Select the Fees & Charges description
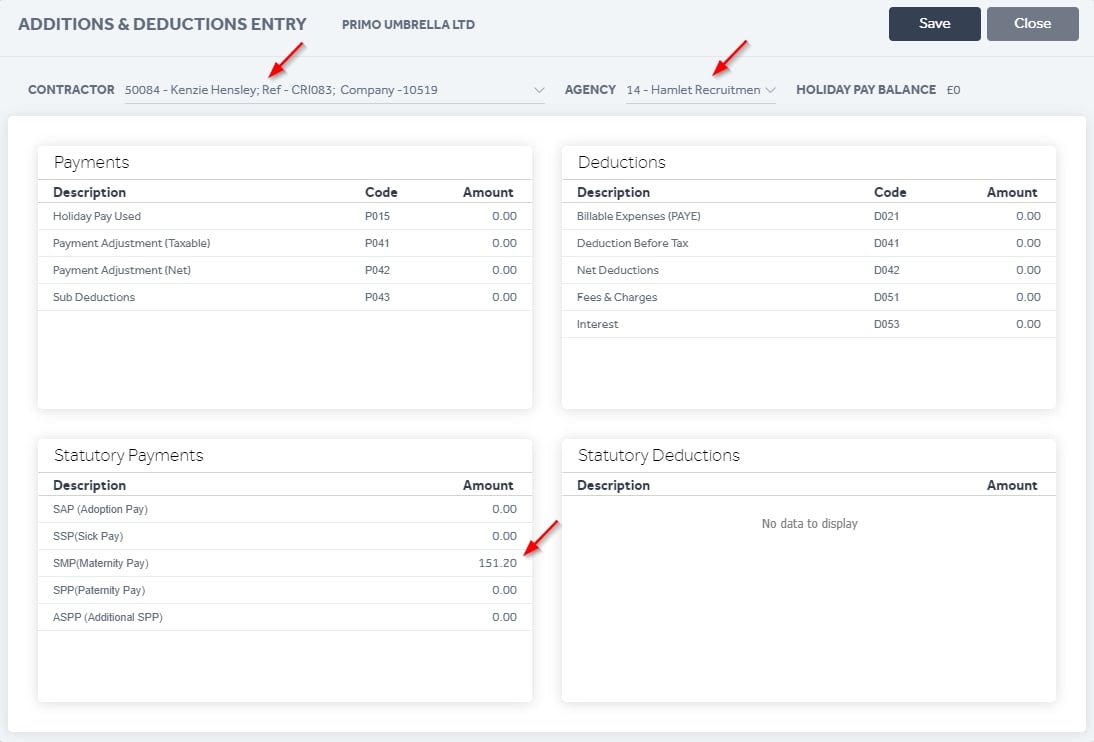The height and width of the screenshot is (742, 1094). click(617, 297)
